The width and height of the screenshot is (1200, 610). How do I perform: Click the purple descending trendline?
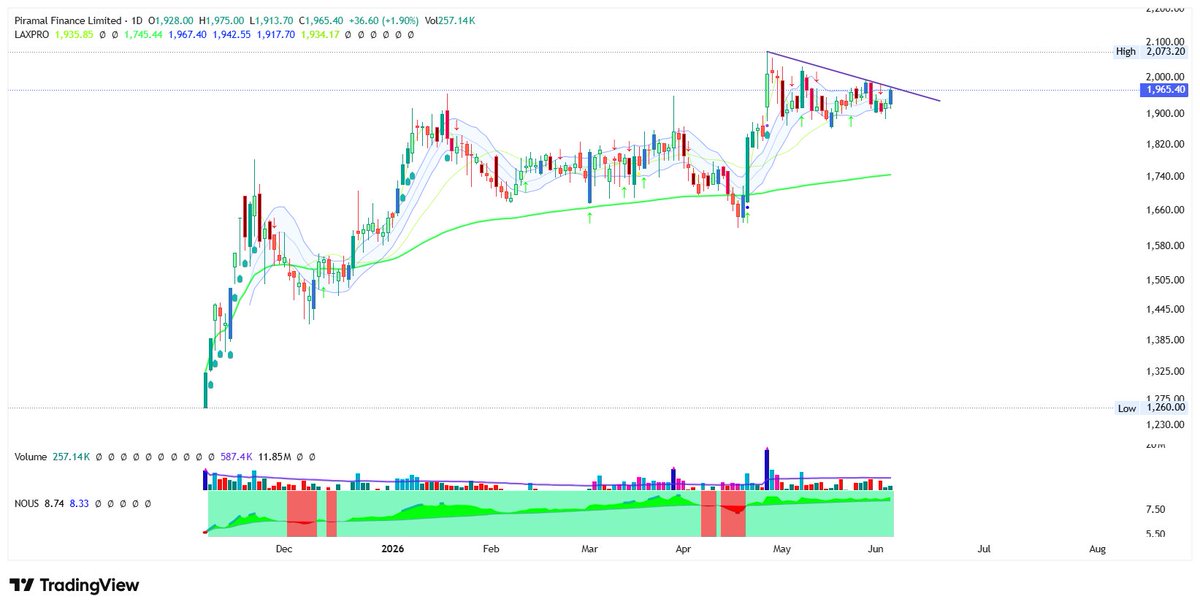pyautogui.click(x=853, y=76)
